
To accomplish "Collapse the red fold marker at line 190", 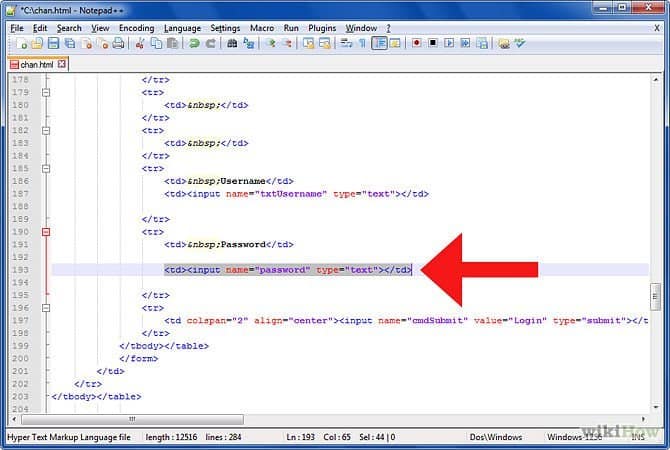I will pyautogui.click(x=46, y=232).
